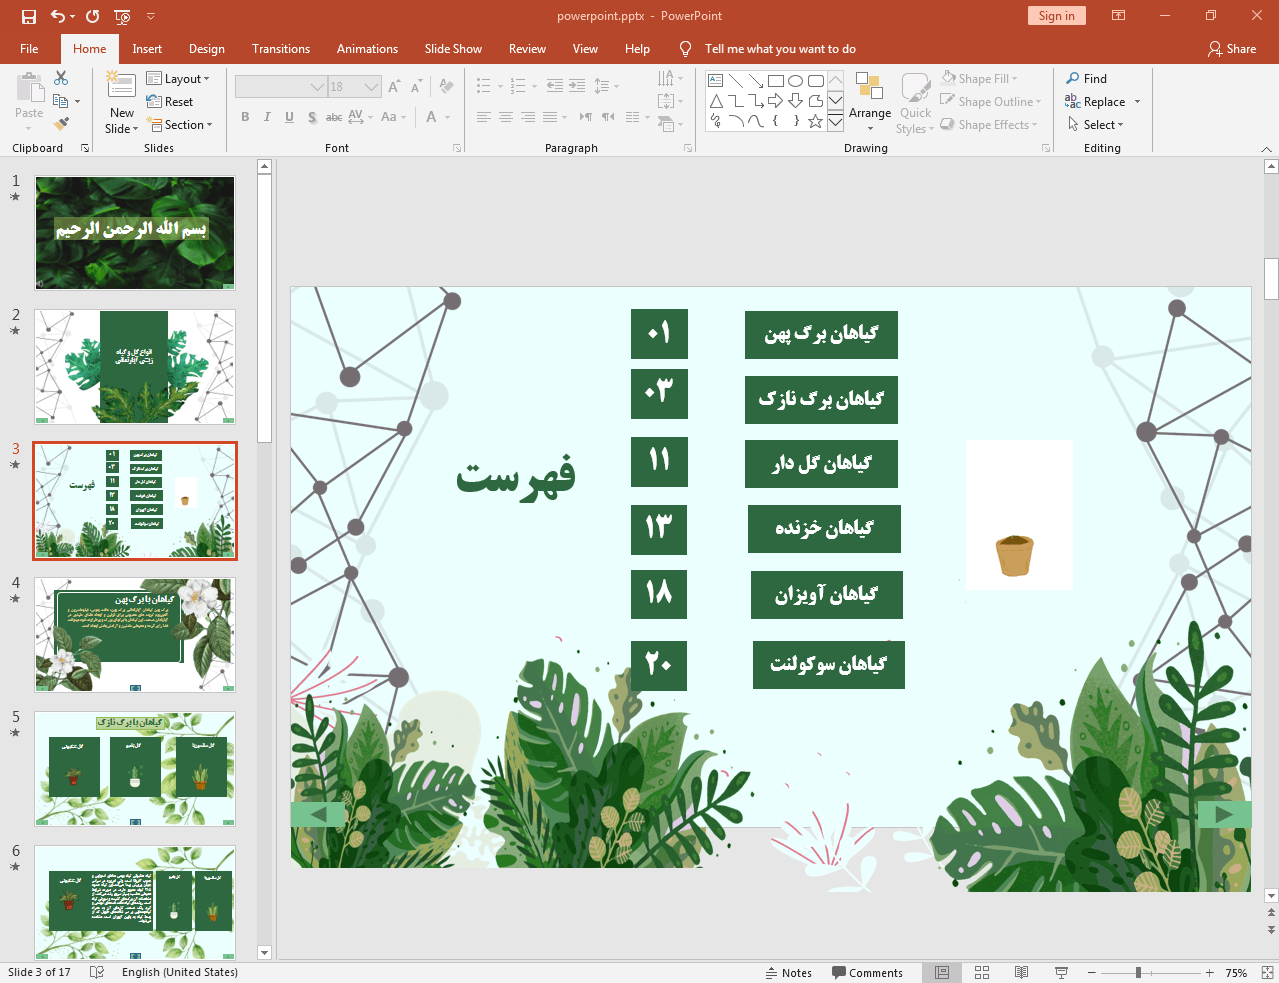Viewport: 1279px width, 983px height.
Task: Click the Find magnifier icon
Action: (1073, 78)
